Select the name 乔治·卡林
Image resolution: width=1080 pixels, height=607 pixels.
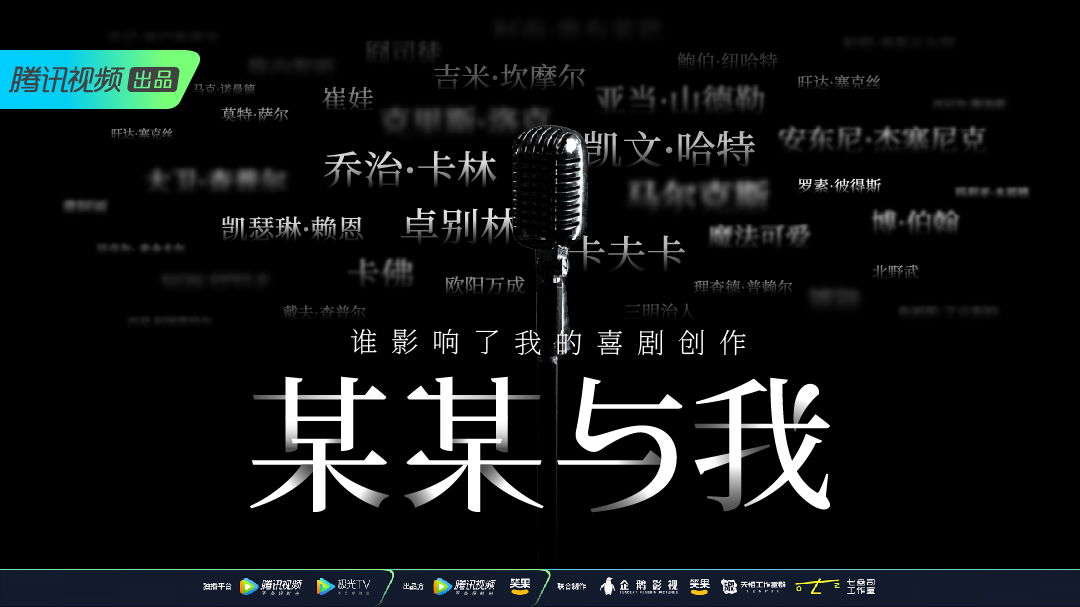410,169
